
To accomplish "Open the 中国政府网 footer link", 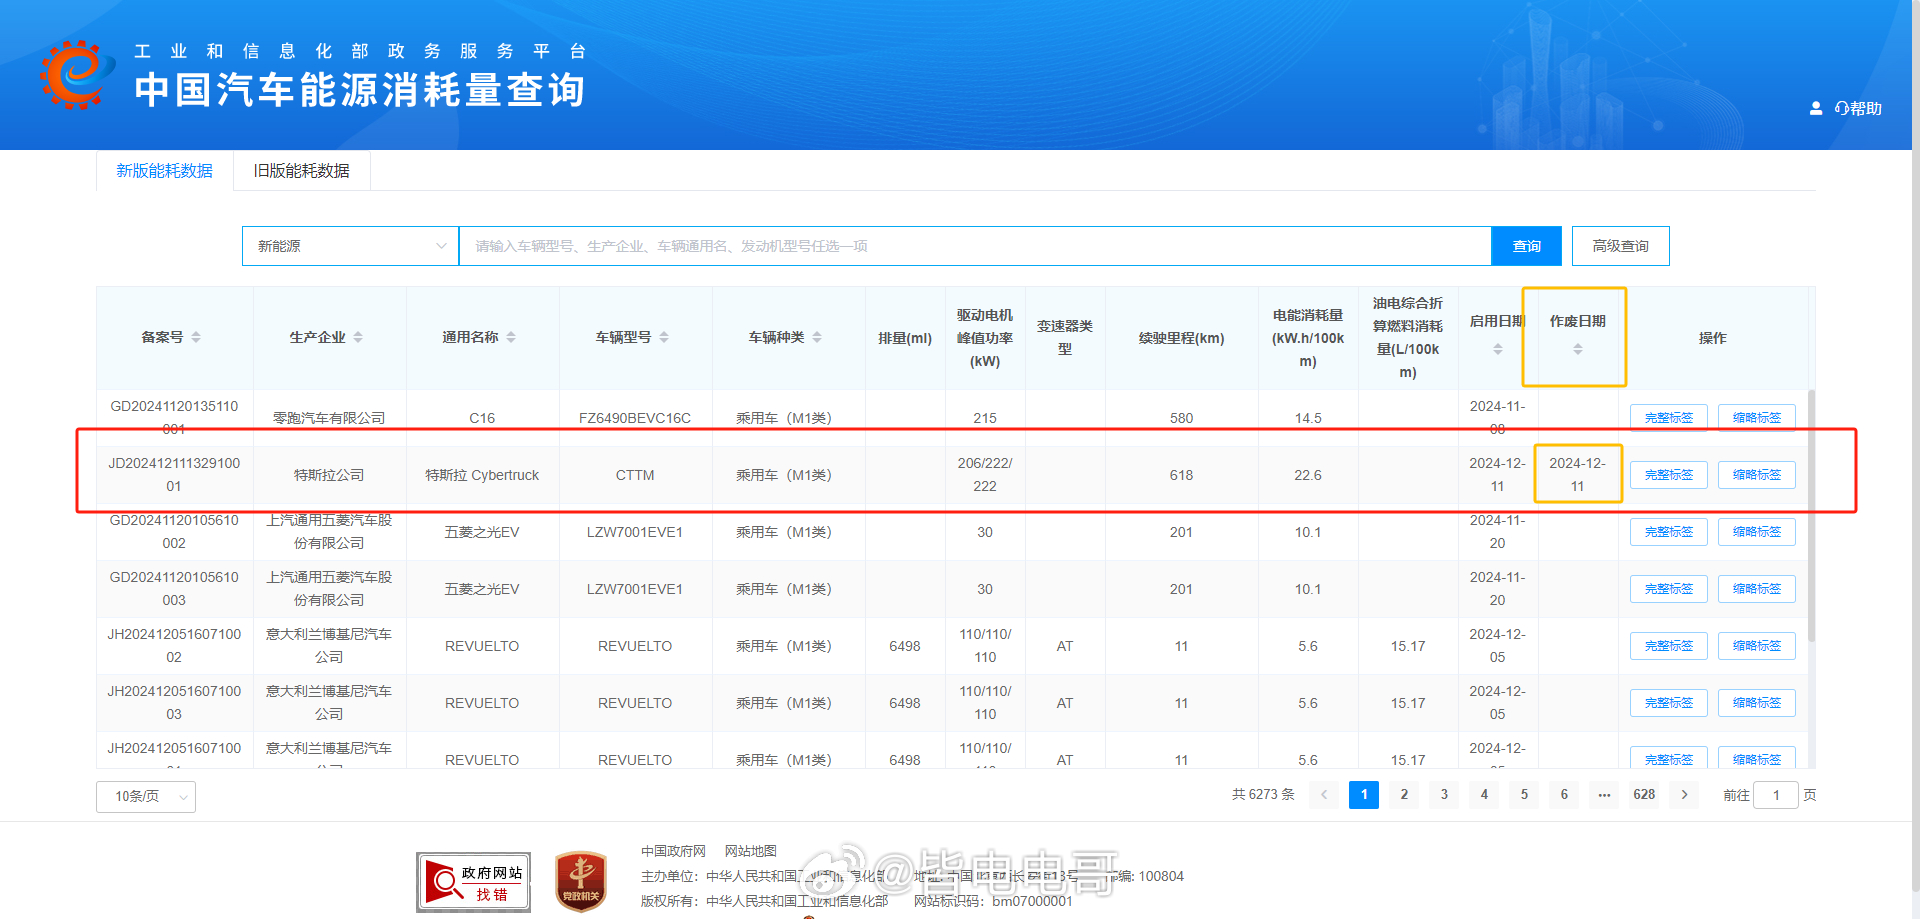I will (673, 851).
